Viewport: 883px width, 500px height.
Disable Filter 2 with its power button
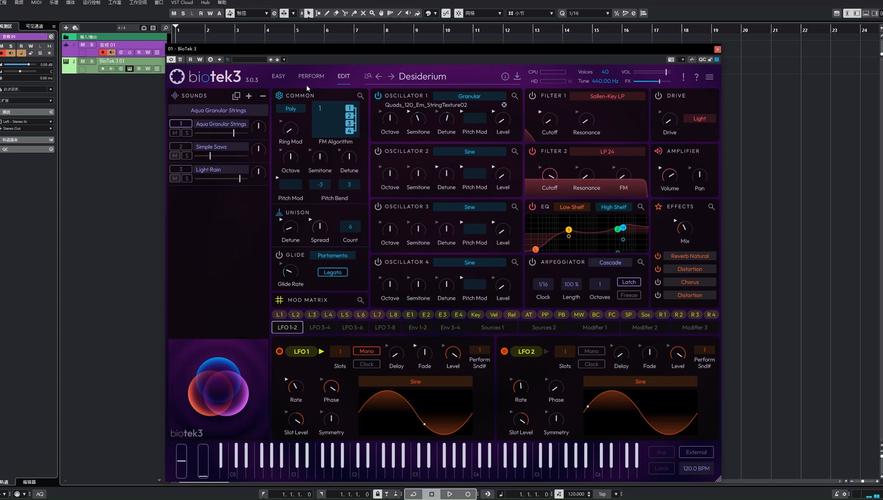point(532,151)
